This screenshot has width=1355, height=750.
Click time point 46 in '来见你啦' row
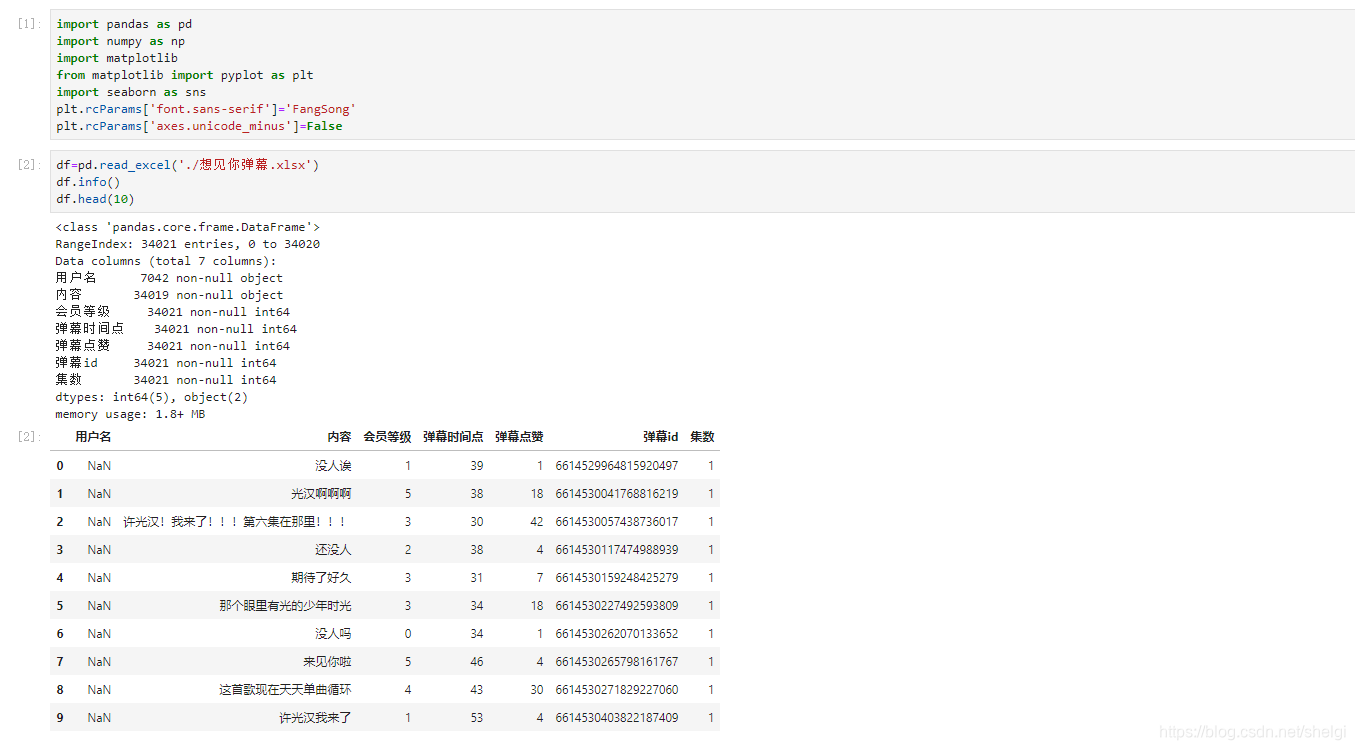[x=477, y=662]
